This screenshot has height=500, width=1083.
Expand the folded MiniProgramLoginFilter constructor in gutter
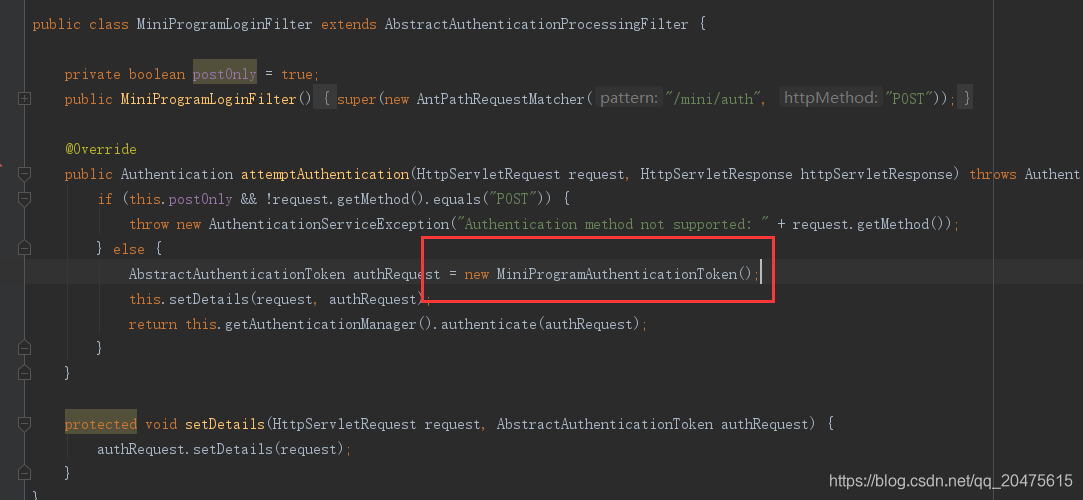point(24,99)
